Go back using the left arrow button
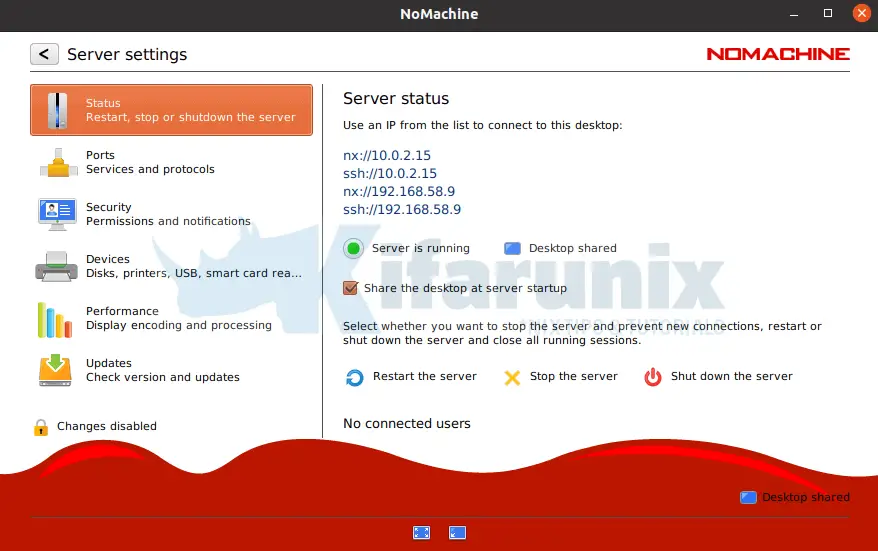Viewport: 878px width, 551px height. (x=44, y=54)
